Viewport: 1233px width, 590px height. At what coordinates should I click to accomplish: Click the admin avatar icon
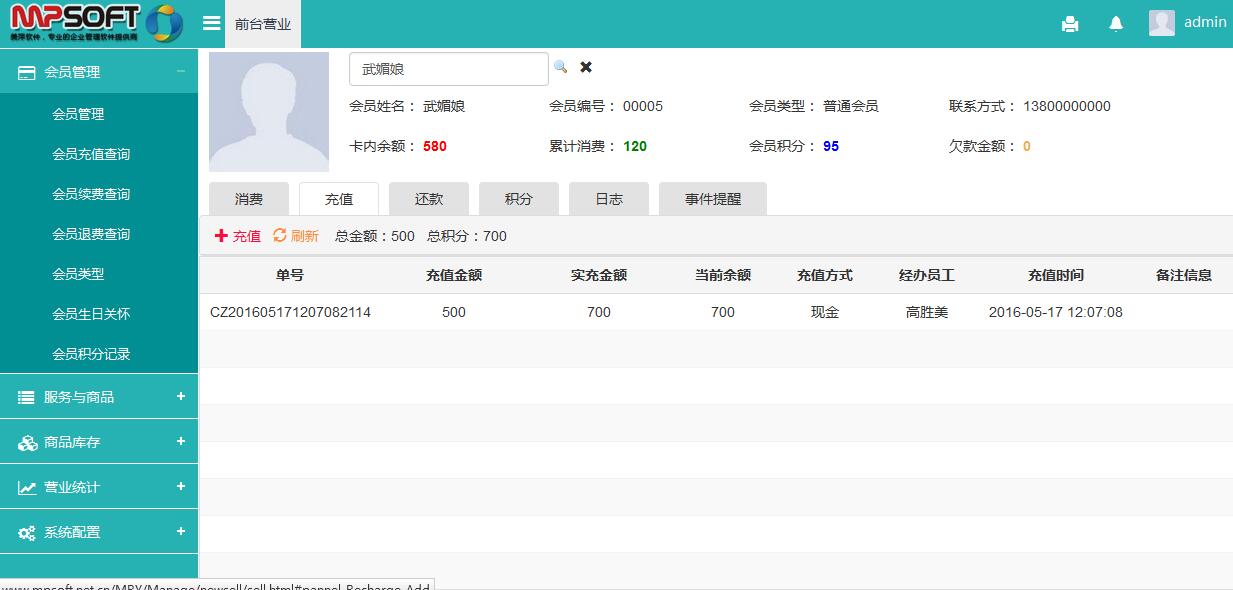(1161, 23)
